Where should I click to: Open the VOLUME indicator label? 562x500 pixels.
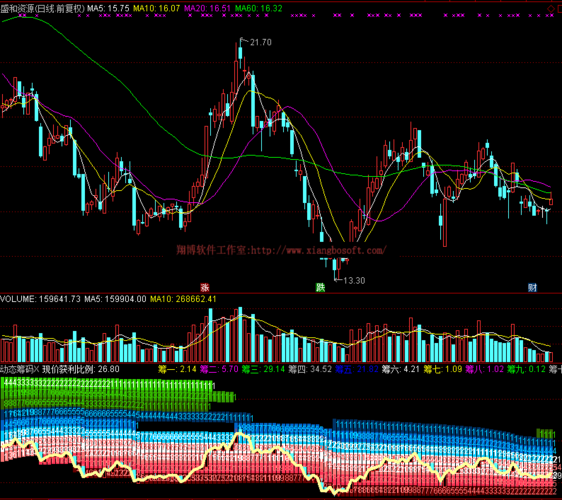(40, 299)
